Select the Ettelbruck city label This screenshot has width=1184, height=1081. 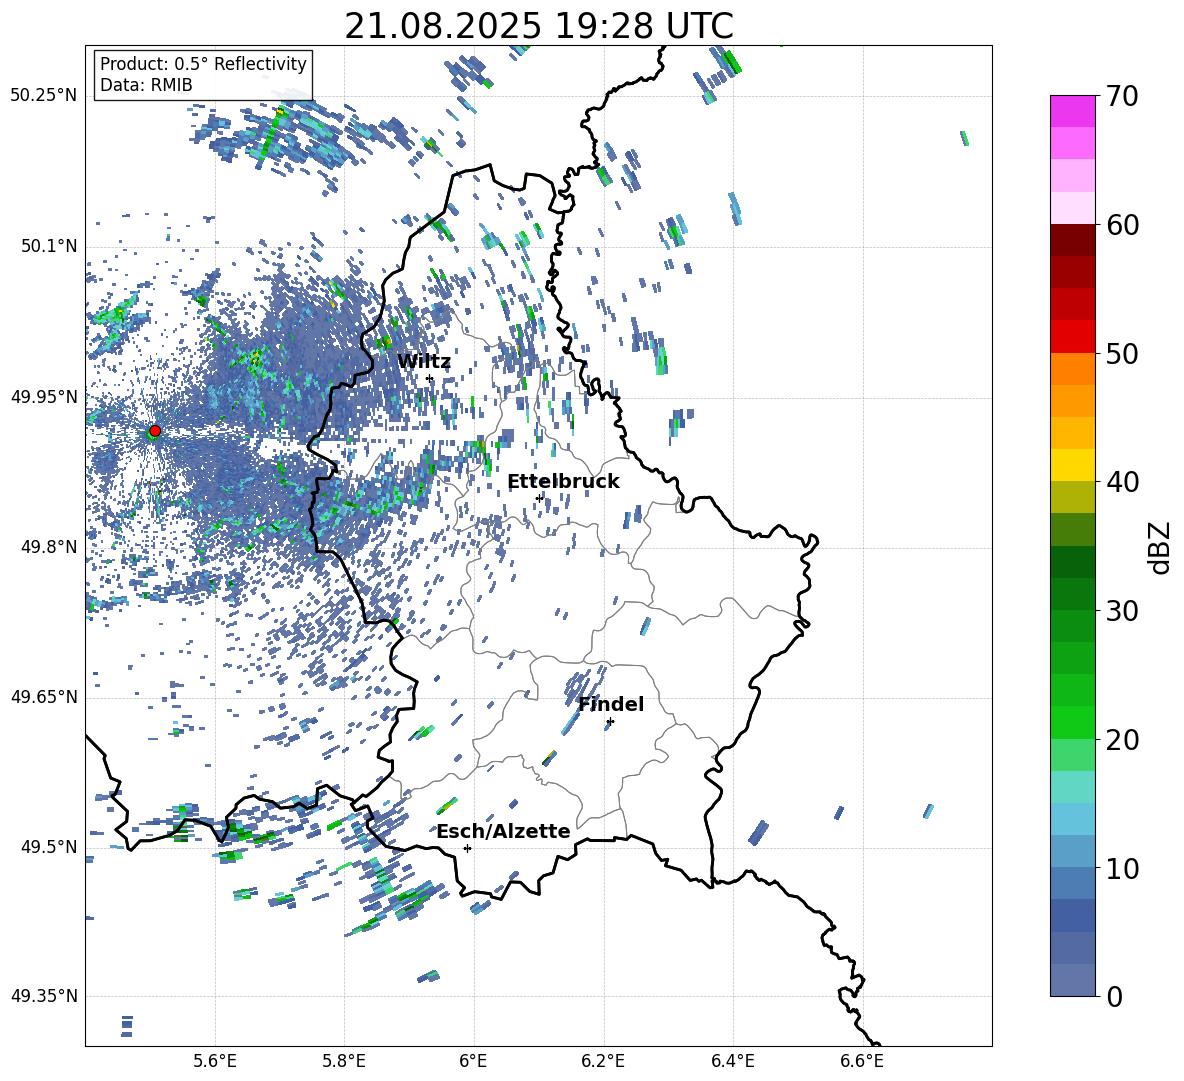point(563,482)
